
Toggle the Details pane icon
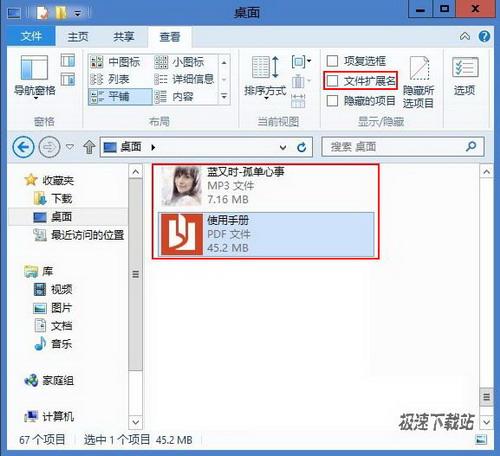coord(68,79)
